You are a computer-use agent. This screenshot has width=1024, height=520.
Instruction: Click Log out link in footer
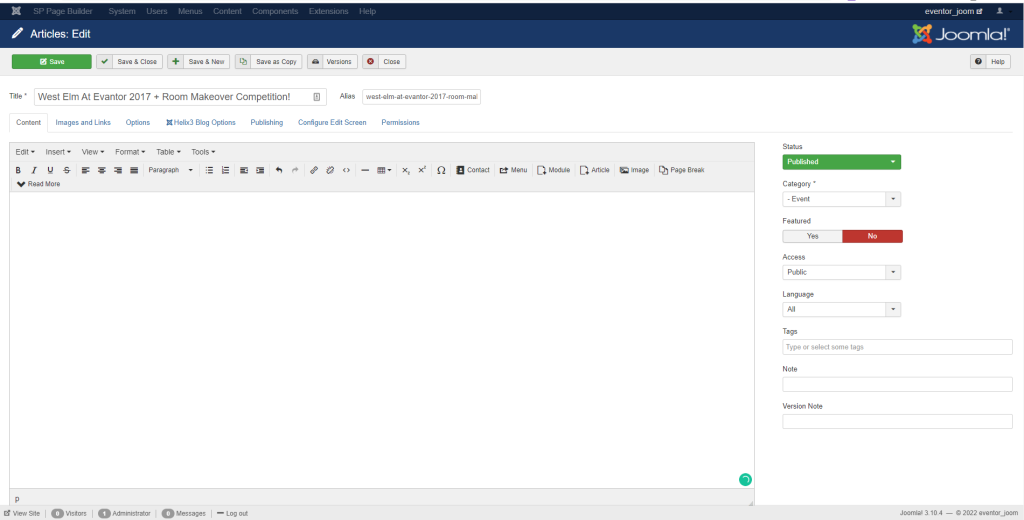[232, 513]
